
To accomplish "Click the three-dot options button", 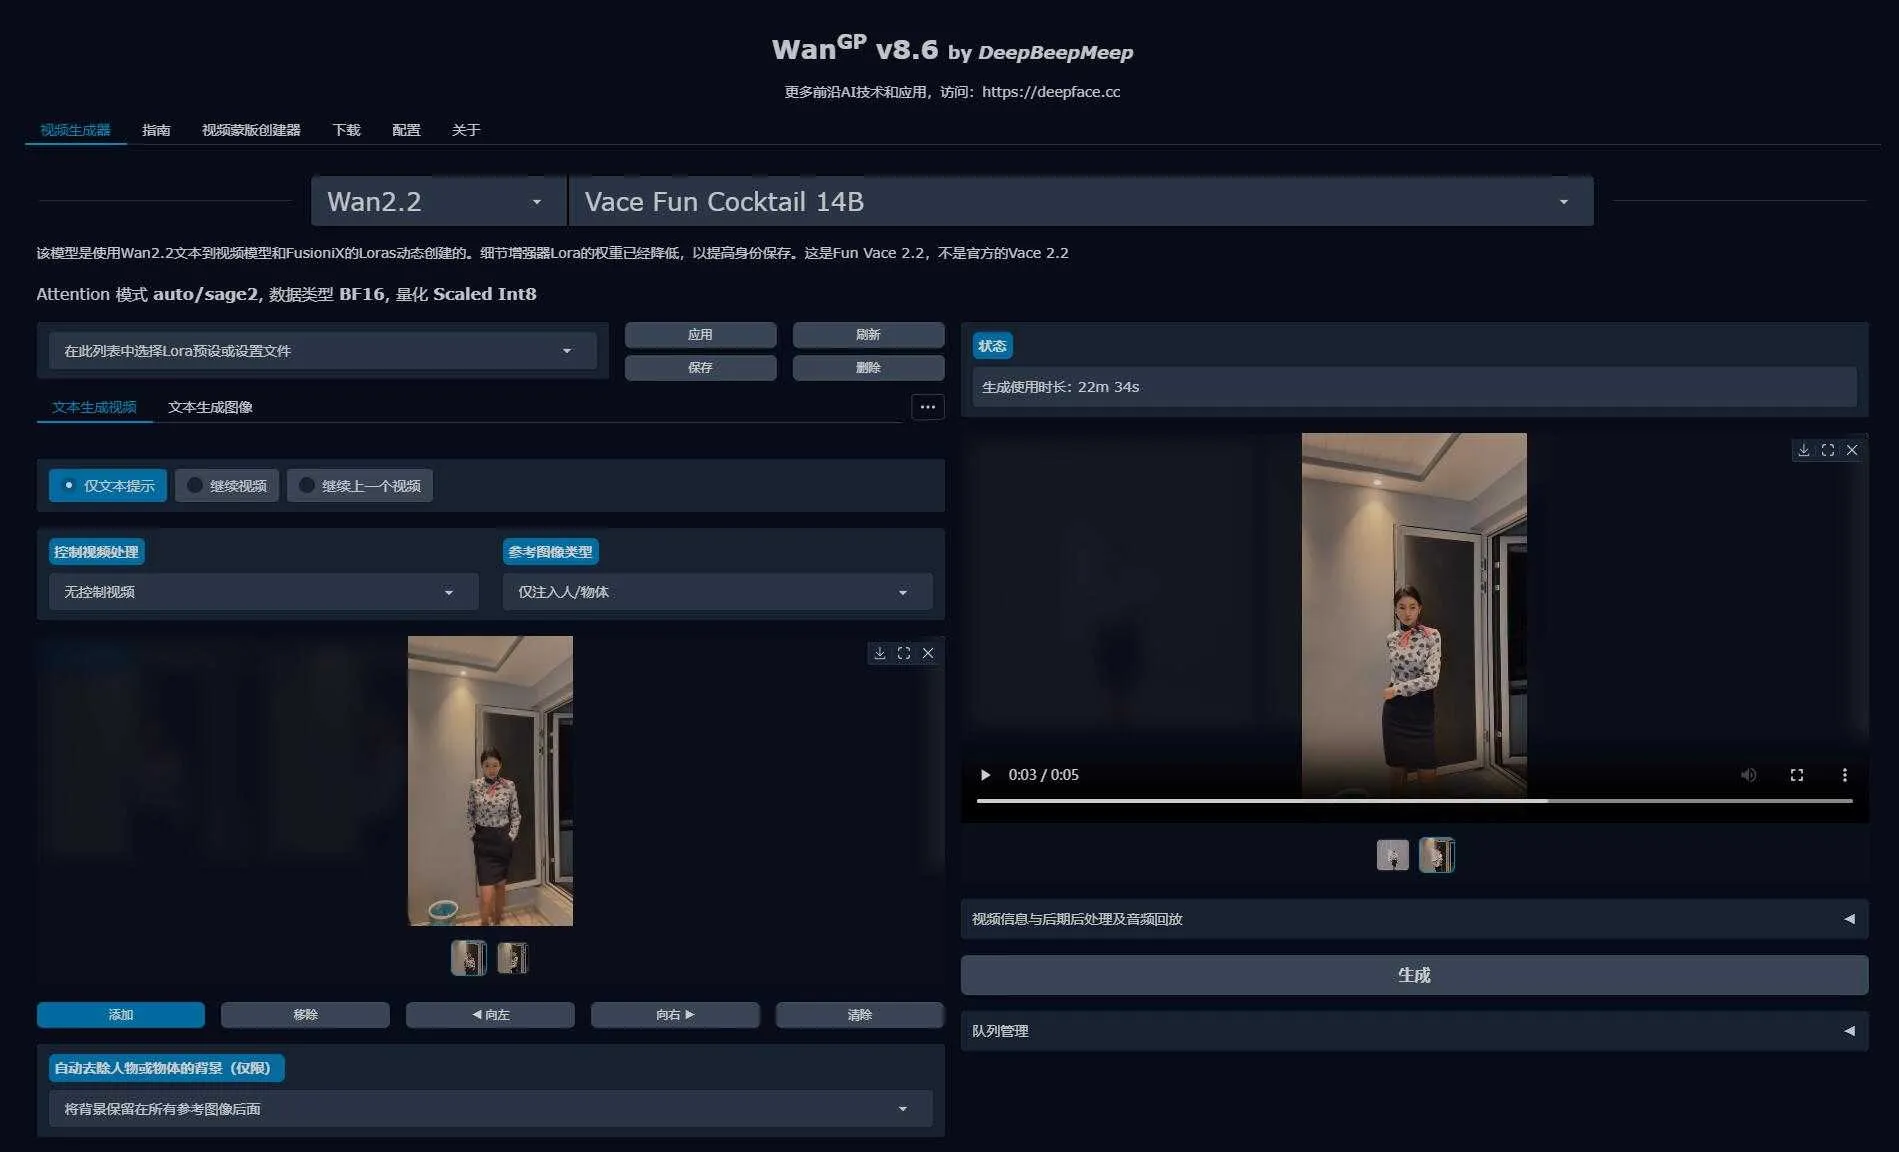I will pos(927,407).
